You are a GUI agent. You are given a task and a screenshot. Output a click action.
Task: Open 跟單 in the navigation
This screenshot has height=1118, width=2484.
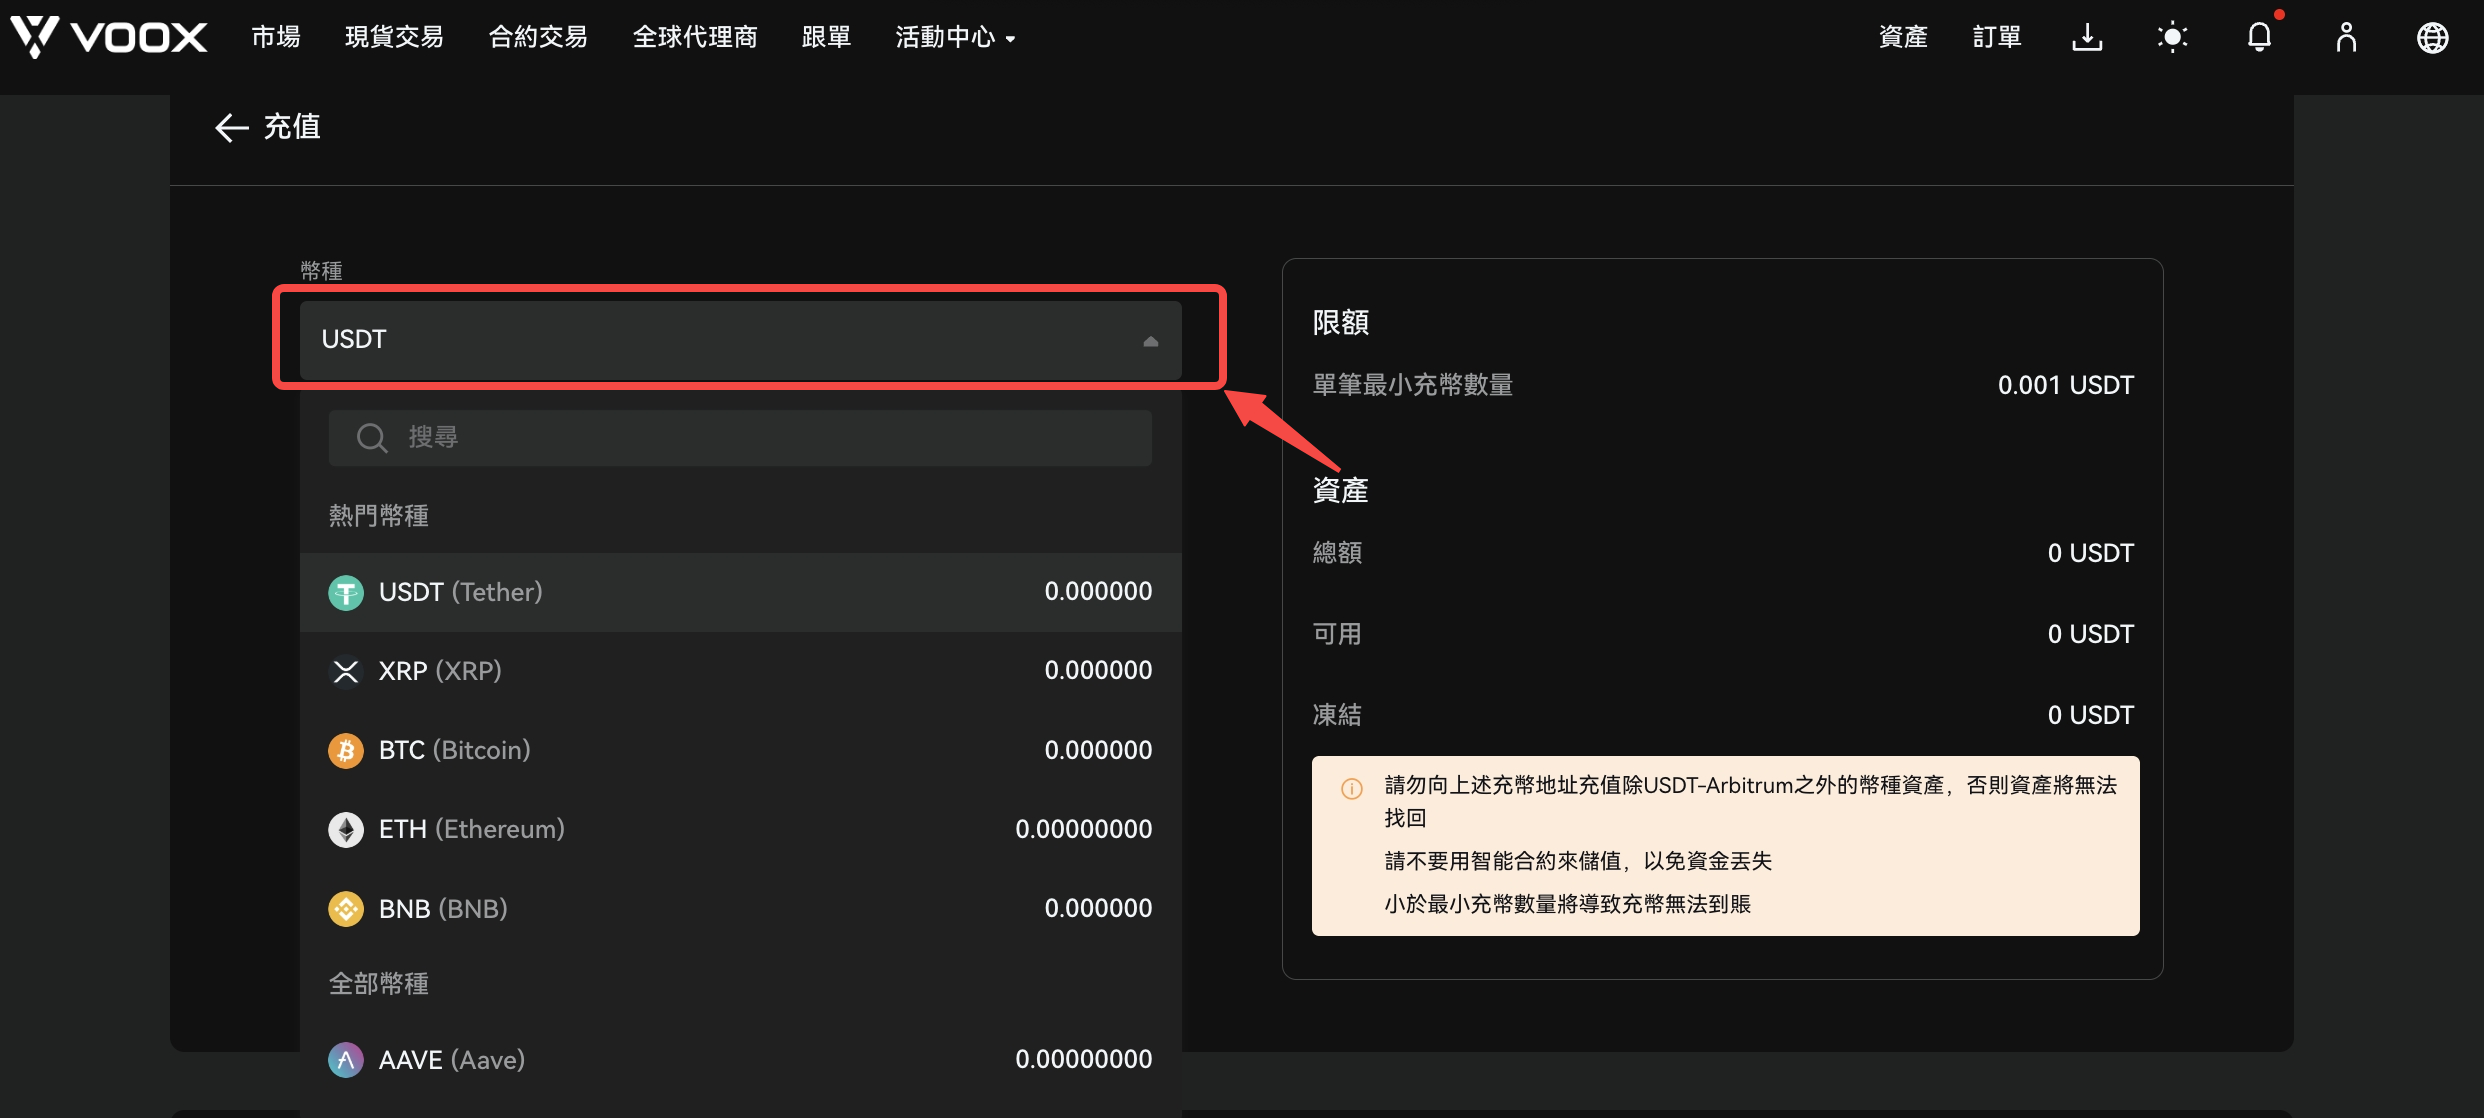click(x=826, y=38)
